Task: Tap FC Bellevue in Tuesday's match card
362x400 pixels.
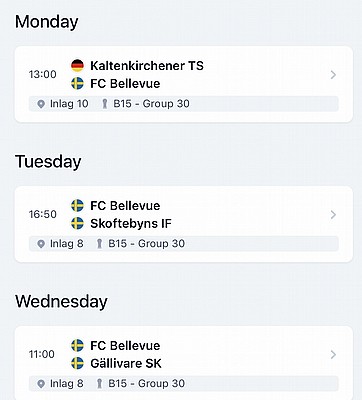Action: click(125, 206)
